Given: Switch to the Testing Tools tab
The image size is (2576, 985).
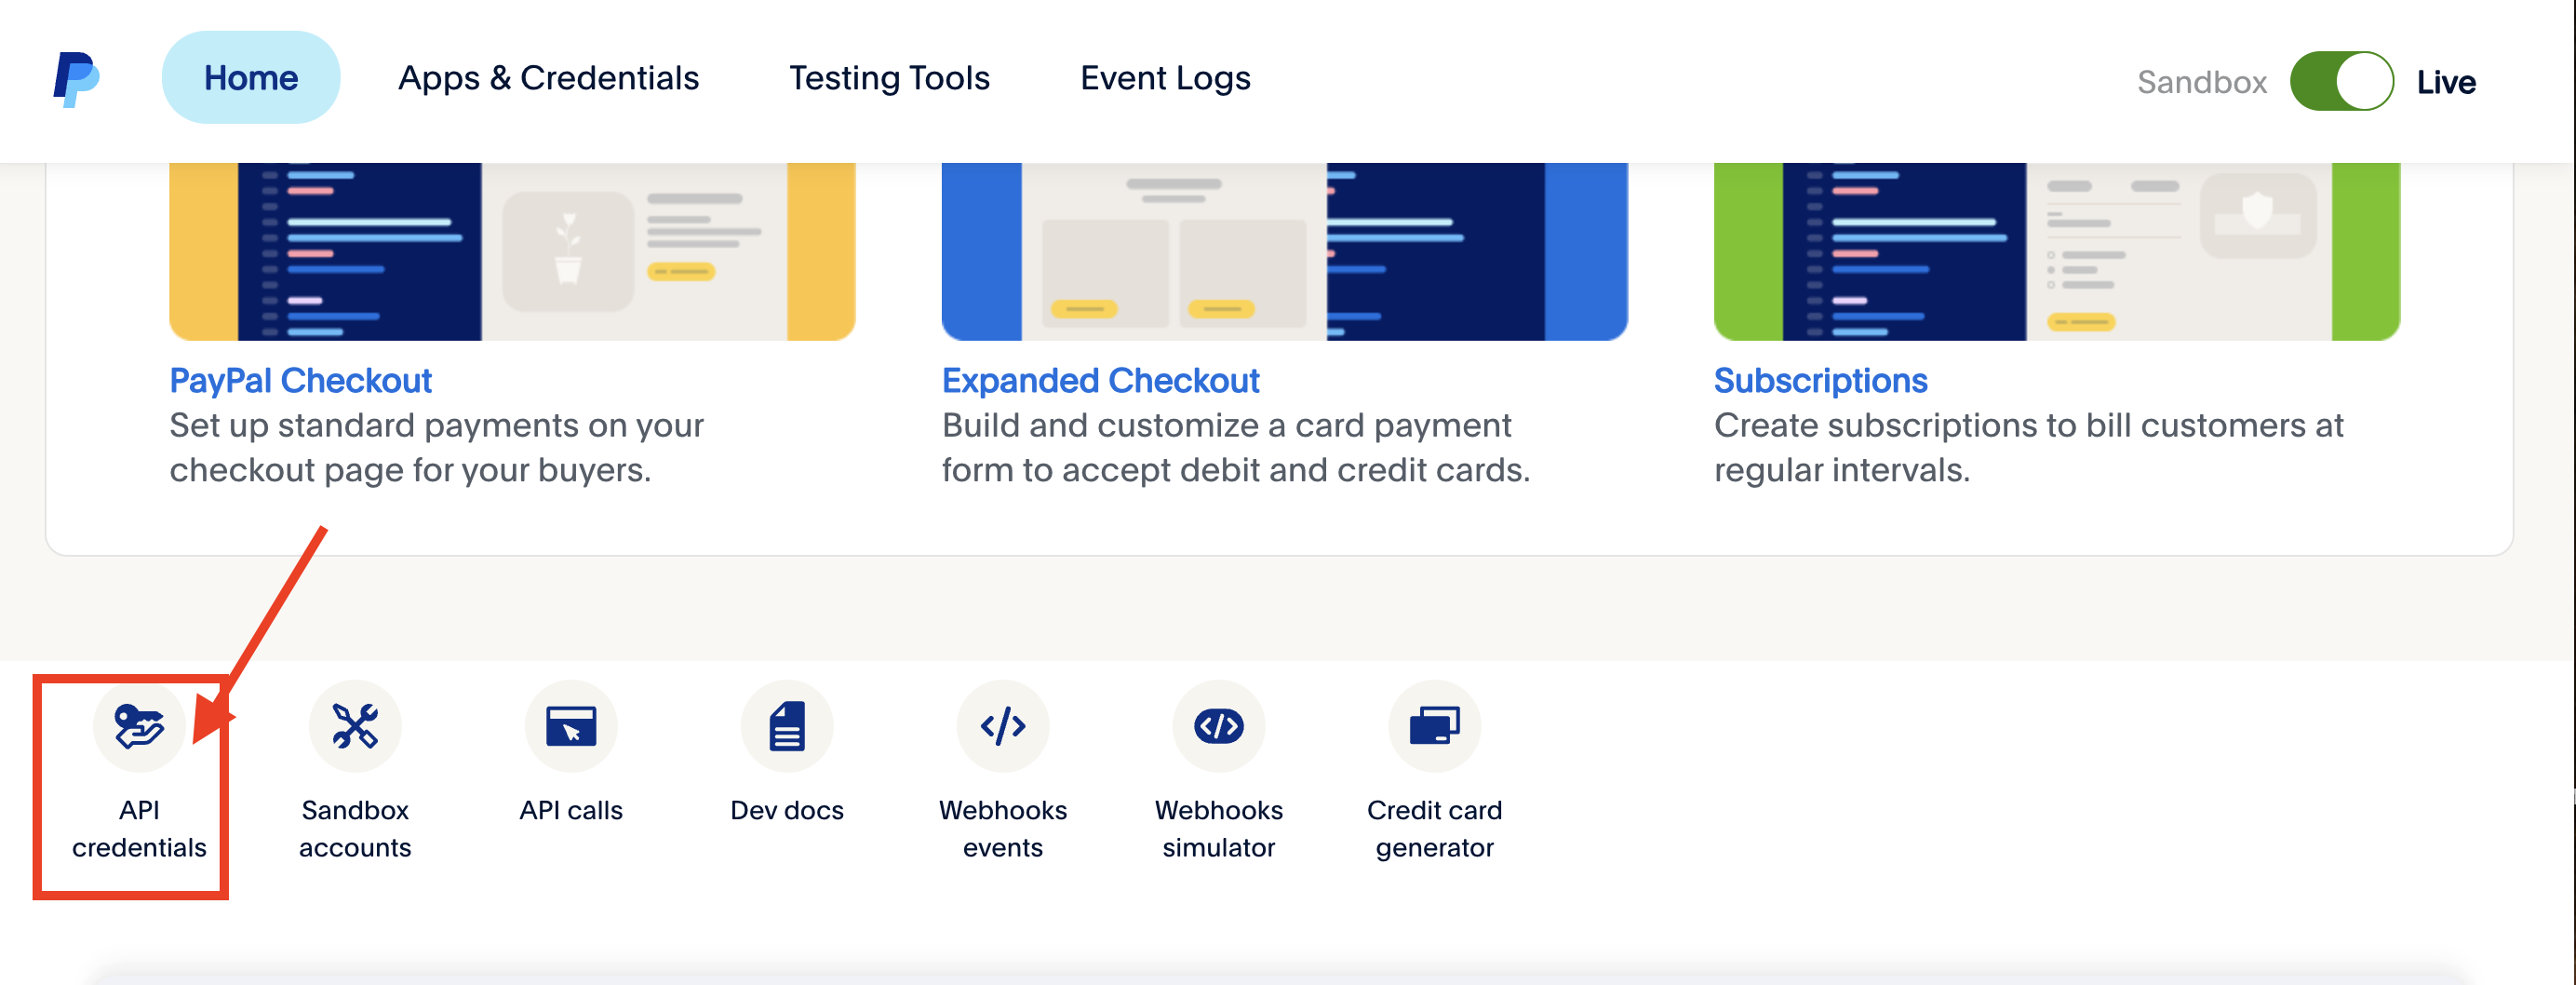Looking at the screenshot, I should click(x=889, y=78).
